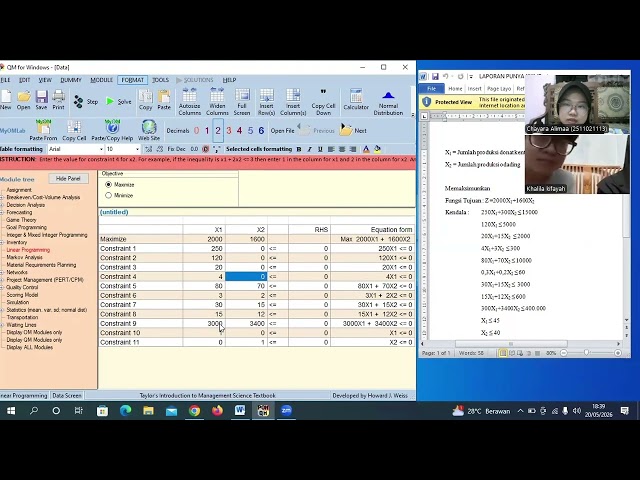Select the Minimize radio button
This screenshot has width=640, height=480.
click(109, 196)
